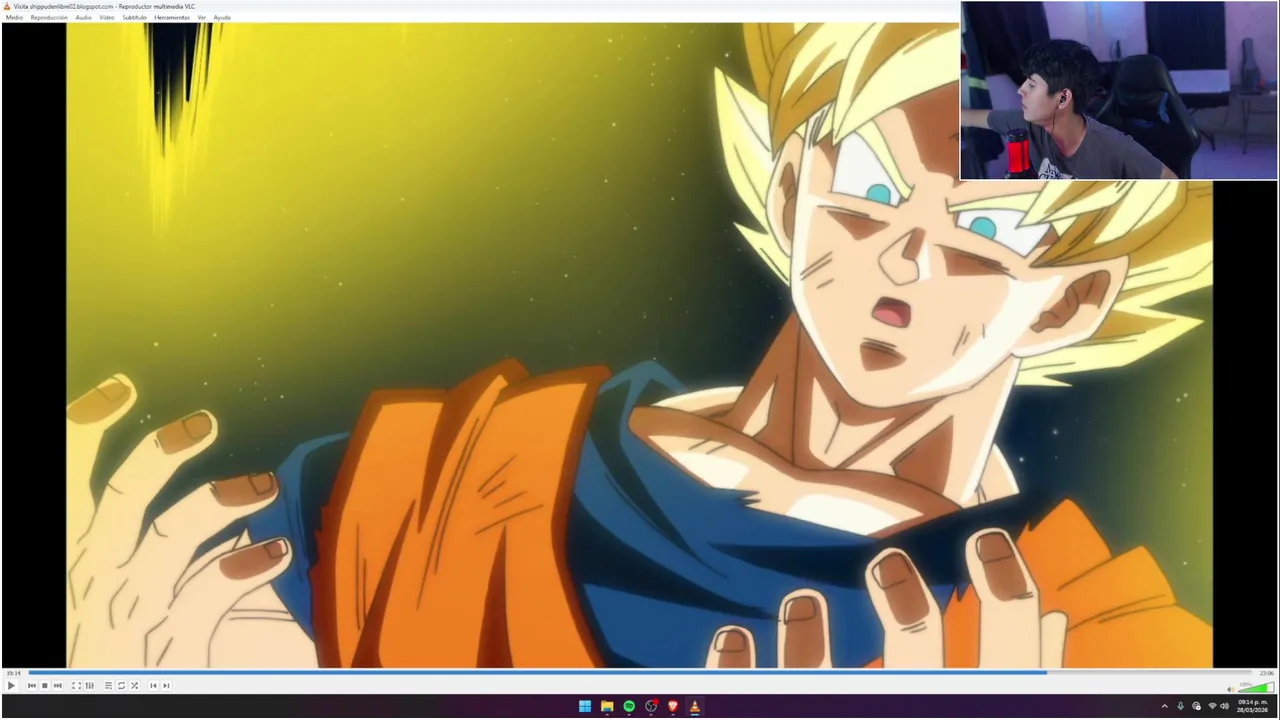Open system volume from tray
The width and height of the screenshot is (1280, 720).
[x=1225, y=706]
